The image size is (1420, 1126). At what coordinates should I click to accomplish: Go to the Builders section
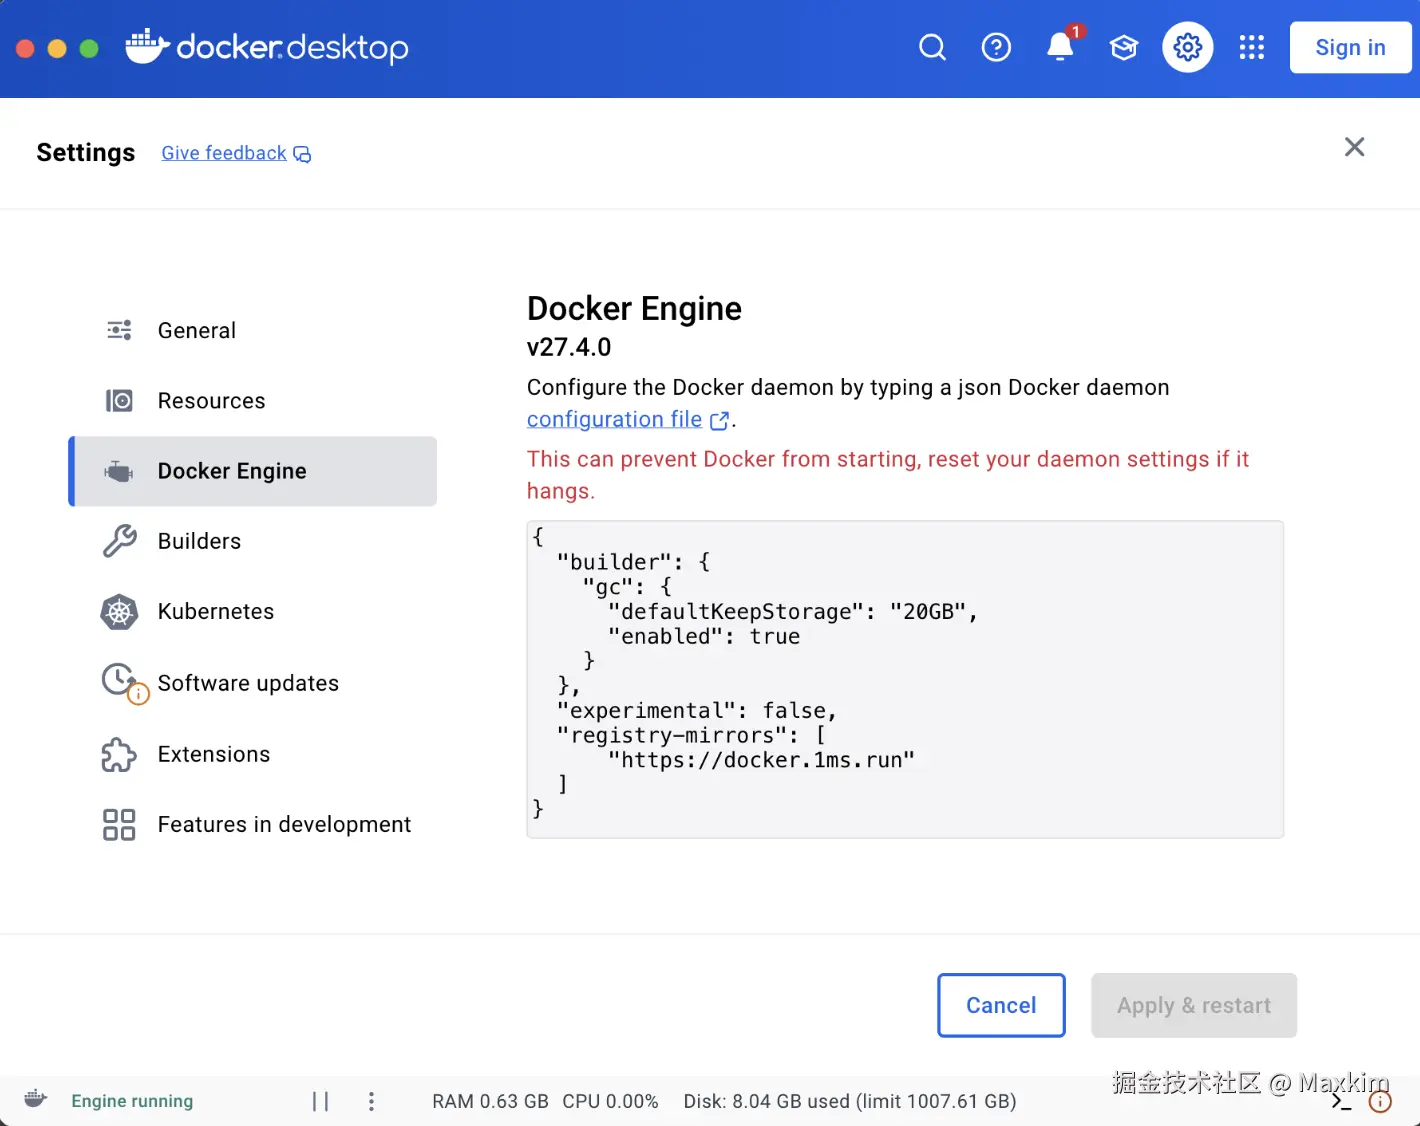point(252,541)
